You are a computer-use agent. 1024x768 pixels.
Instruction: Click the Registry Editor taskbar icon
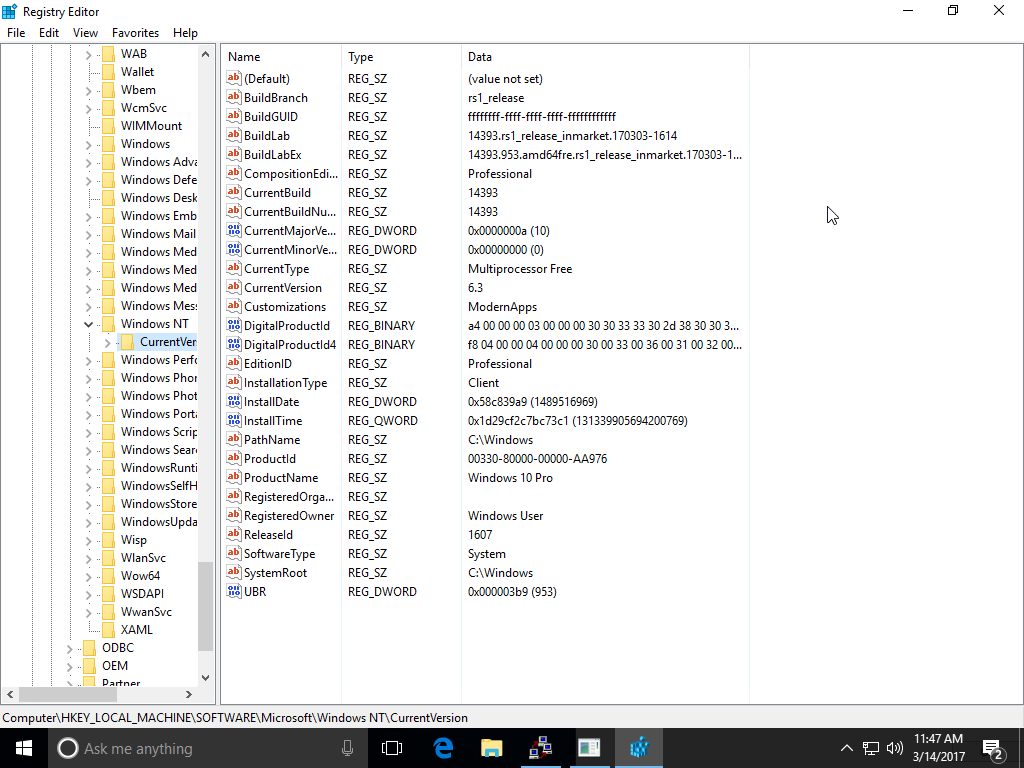pyautogui.click(x=639, y=748)
